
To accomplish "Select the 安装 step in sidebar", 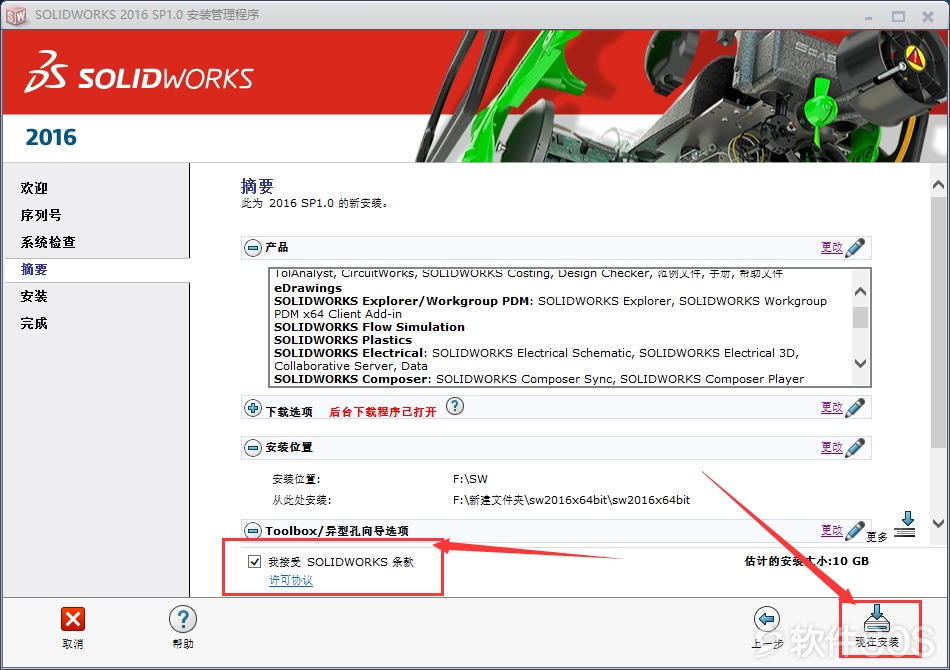I will [x=34, y=296].
